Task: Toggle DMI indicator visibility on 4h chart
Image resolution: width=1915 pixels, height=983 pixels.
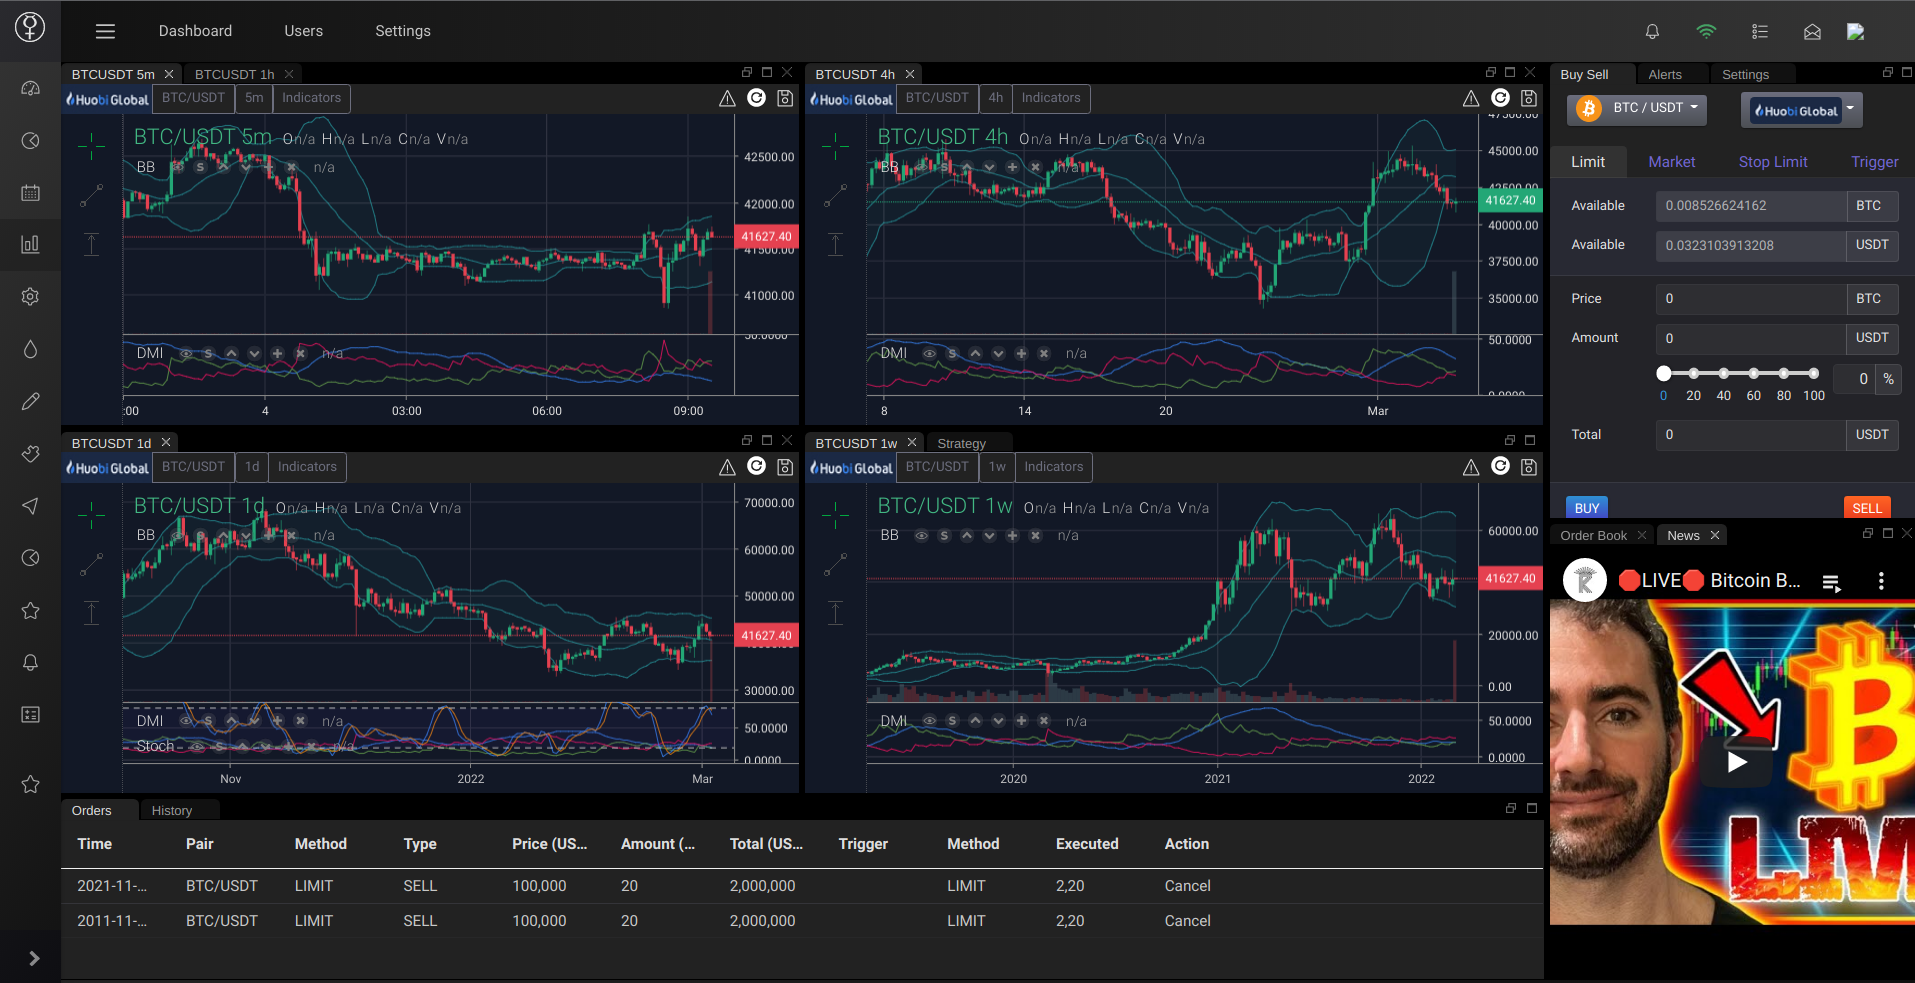Action: coord(930,354)
